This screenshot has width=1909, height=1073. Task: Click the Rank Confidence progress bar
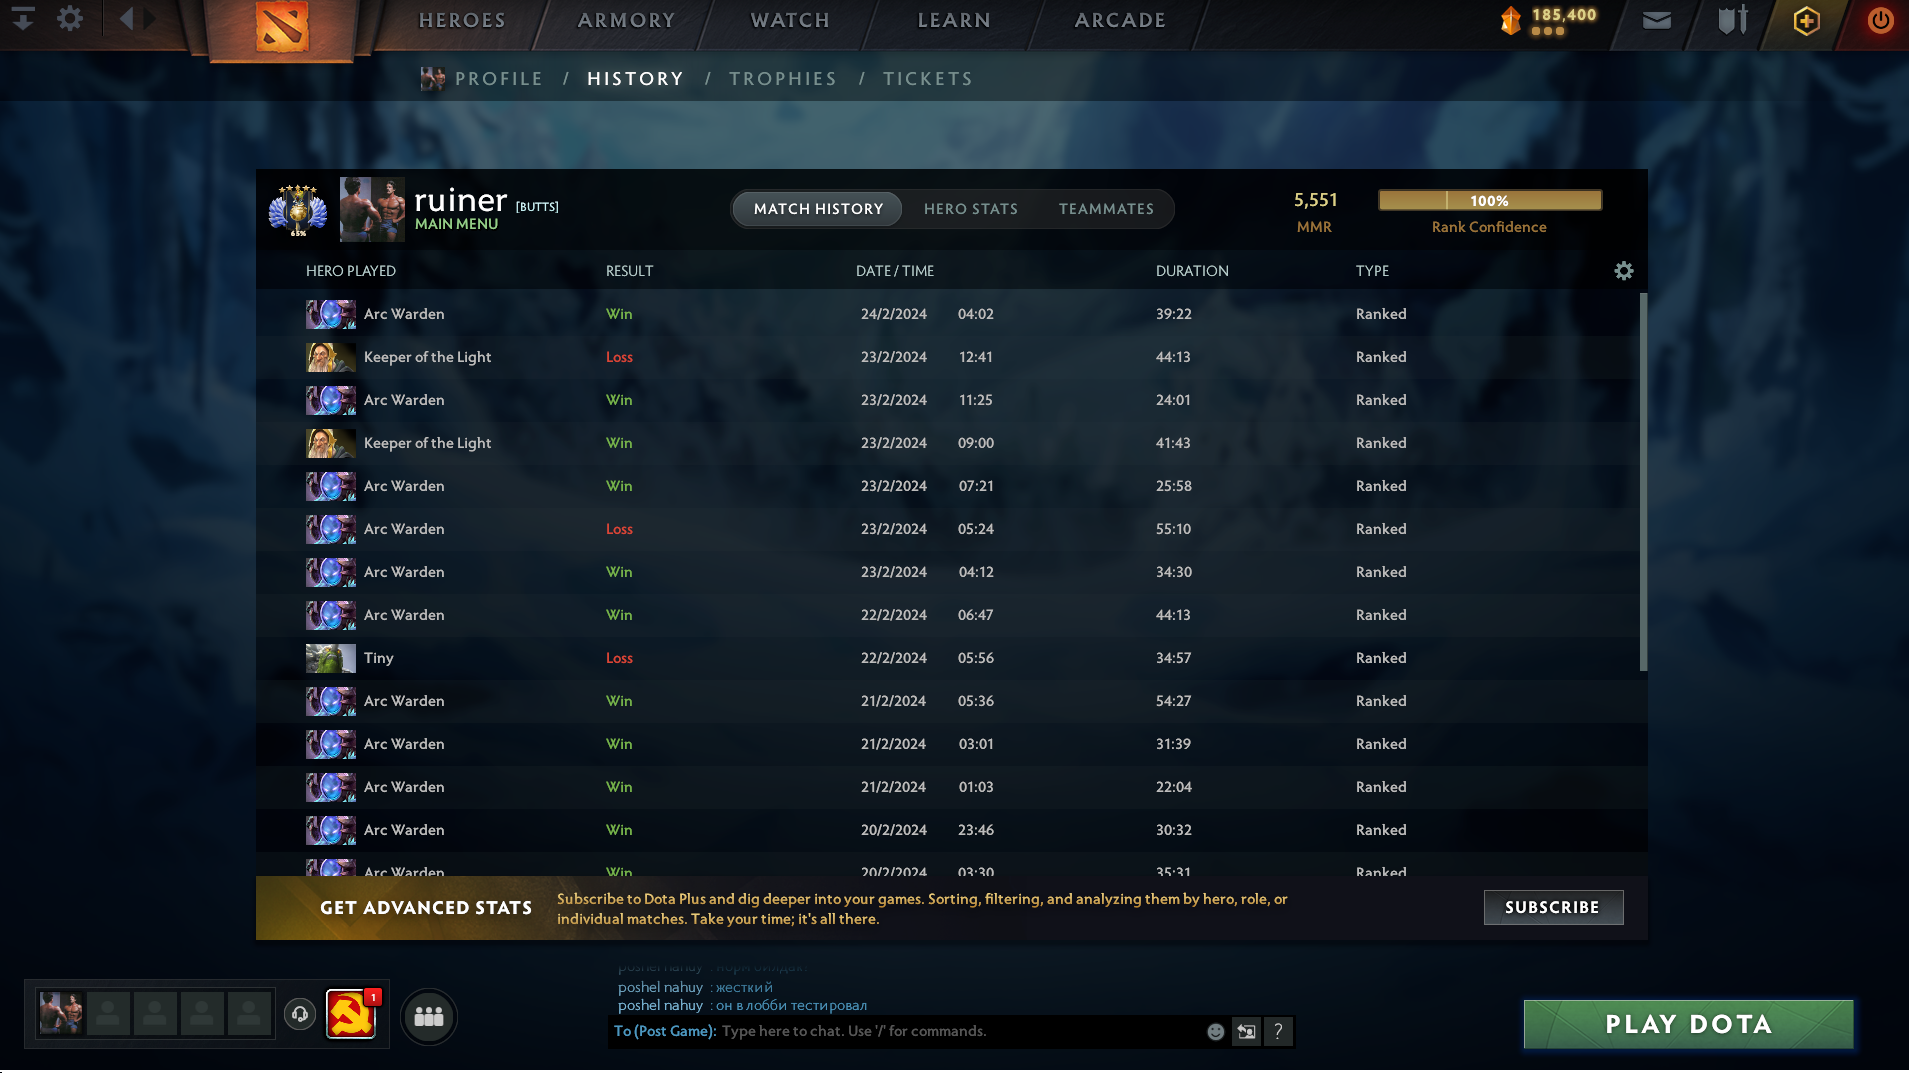click(1490, 201)
